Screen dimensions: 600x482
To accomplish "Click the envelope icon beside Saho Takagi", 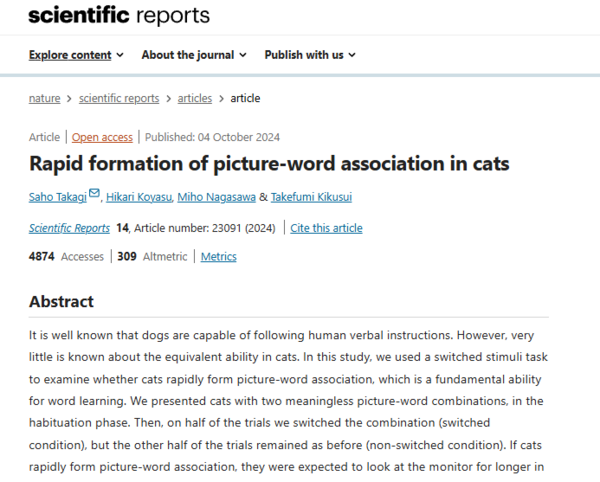I will click(x=94, y=193).
